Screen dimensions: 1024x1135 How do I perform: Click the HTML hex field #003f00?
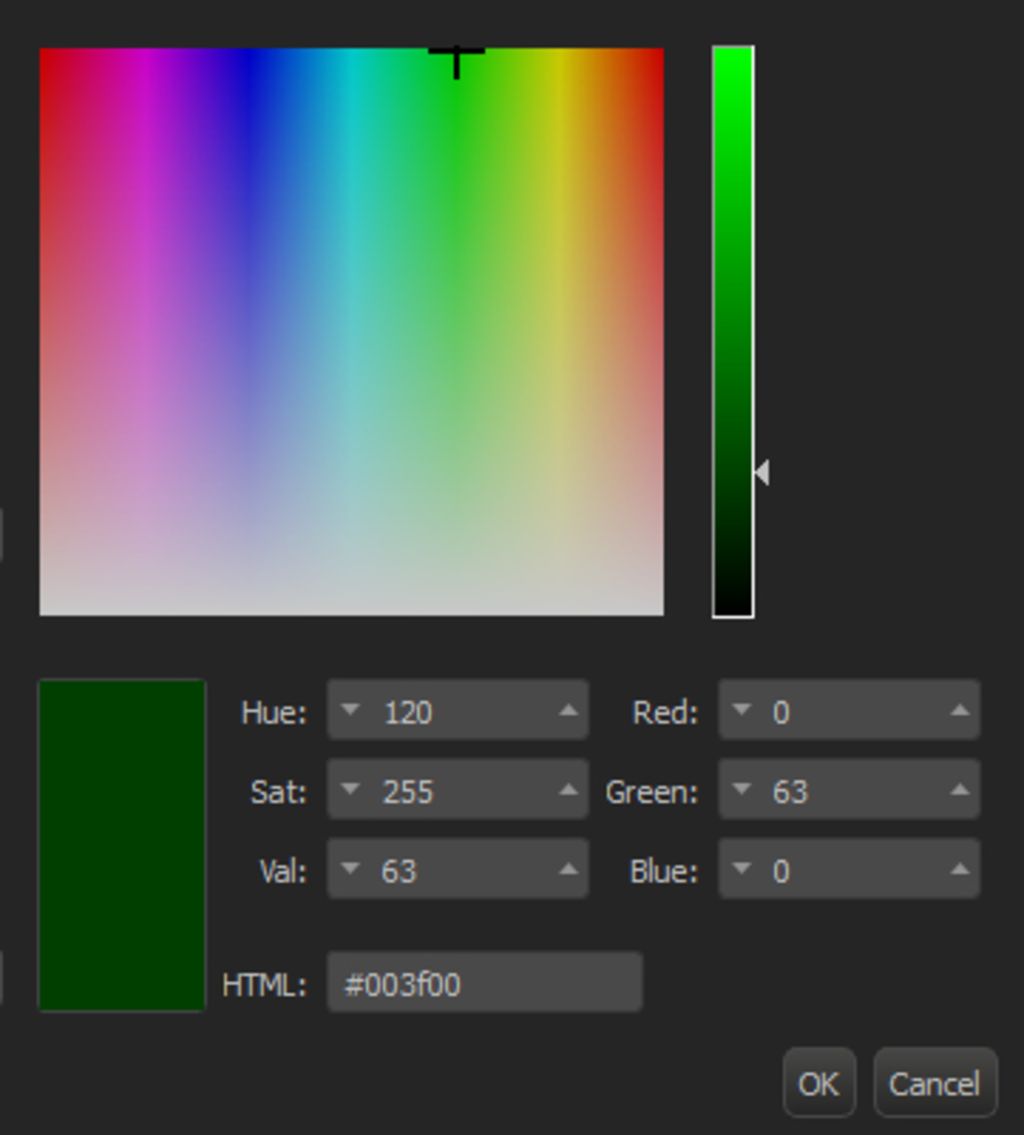[484, 982]
